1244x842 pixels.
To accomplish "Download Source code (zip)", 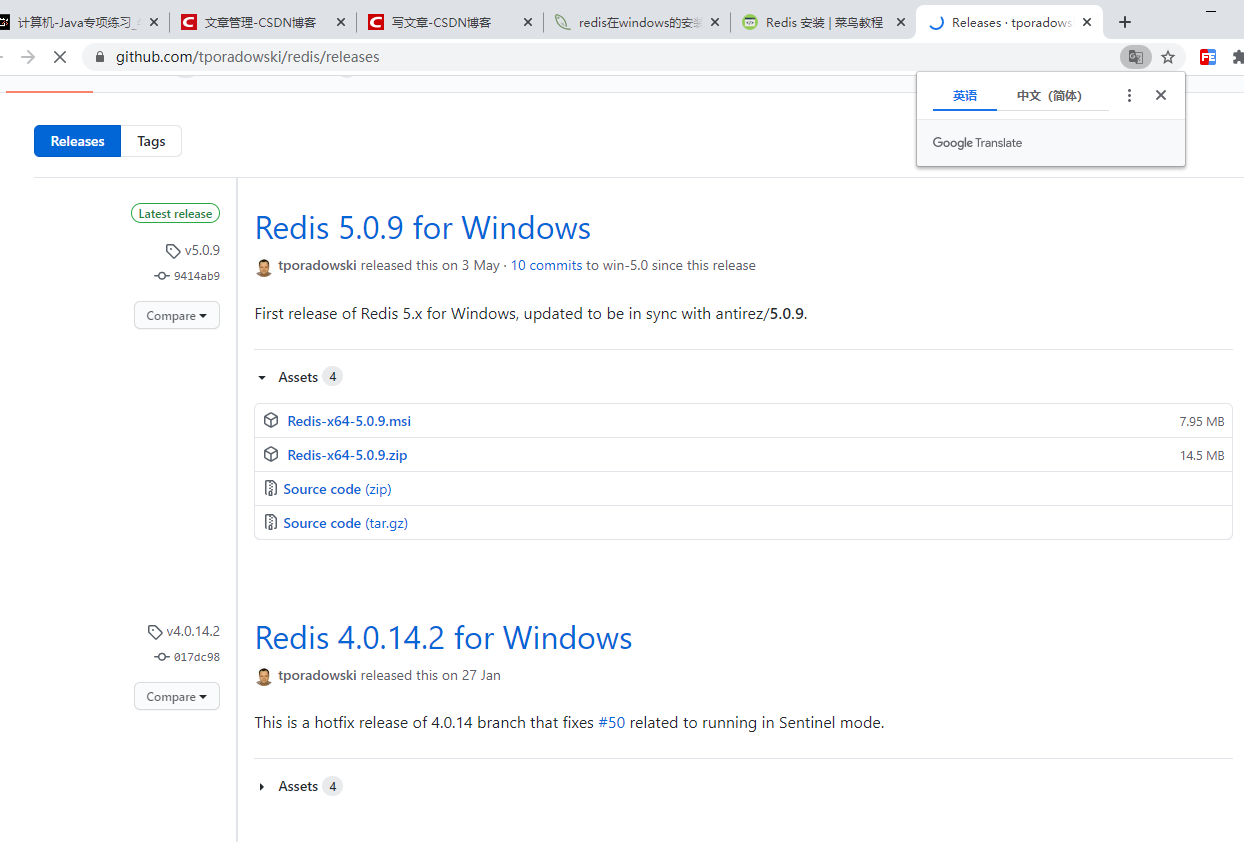I will click(337, 489).
